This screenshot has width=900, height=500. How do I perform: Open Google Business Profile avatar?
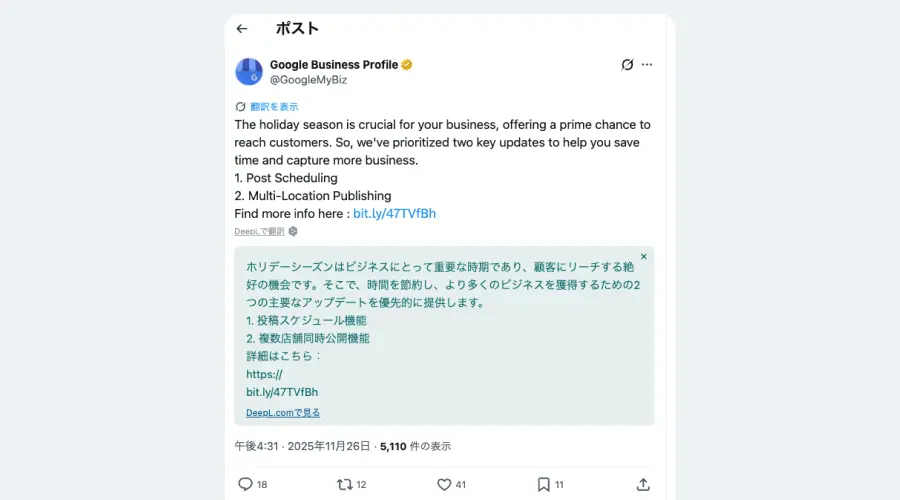[x=249, y=72]
